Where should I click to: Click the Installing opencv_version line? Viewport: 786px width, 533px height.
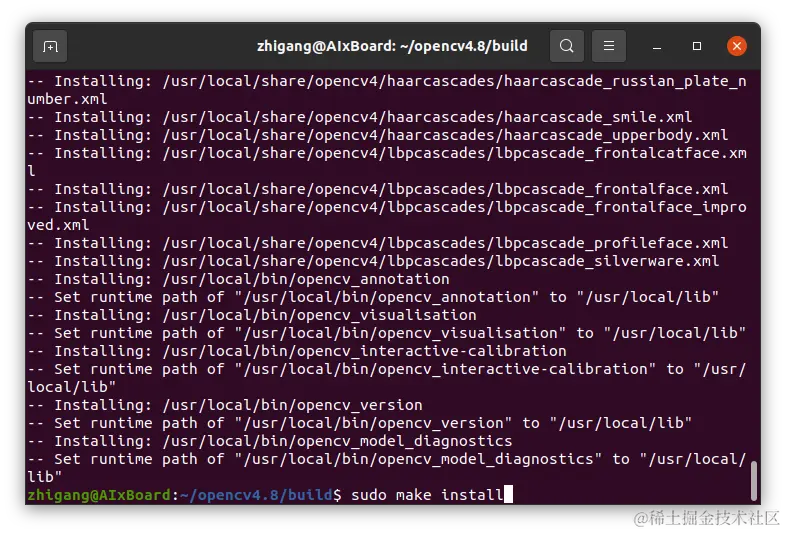[x=225, y=405]
